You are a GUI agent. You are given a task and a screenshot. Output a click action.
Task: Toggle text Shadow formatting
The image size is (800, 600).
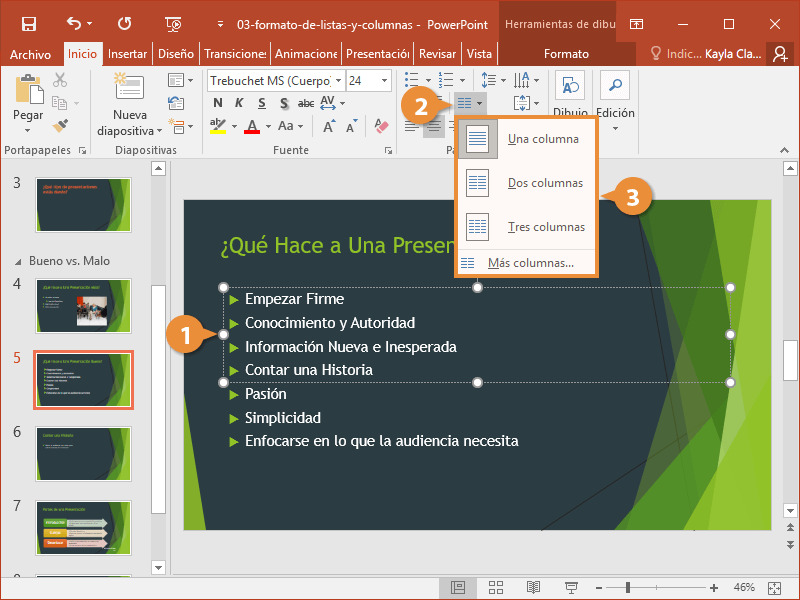pos(283,103)
